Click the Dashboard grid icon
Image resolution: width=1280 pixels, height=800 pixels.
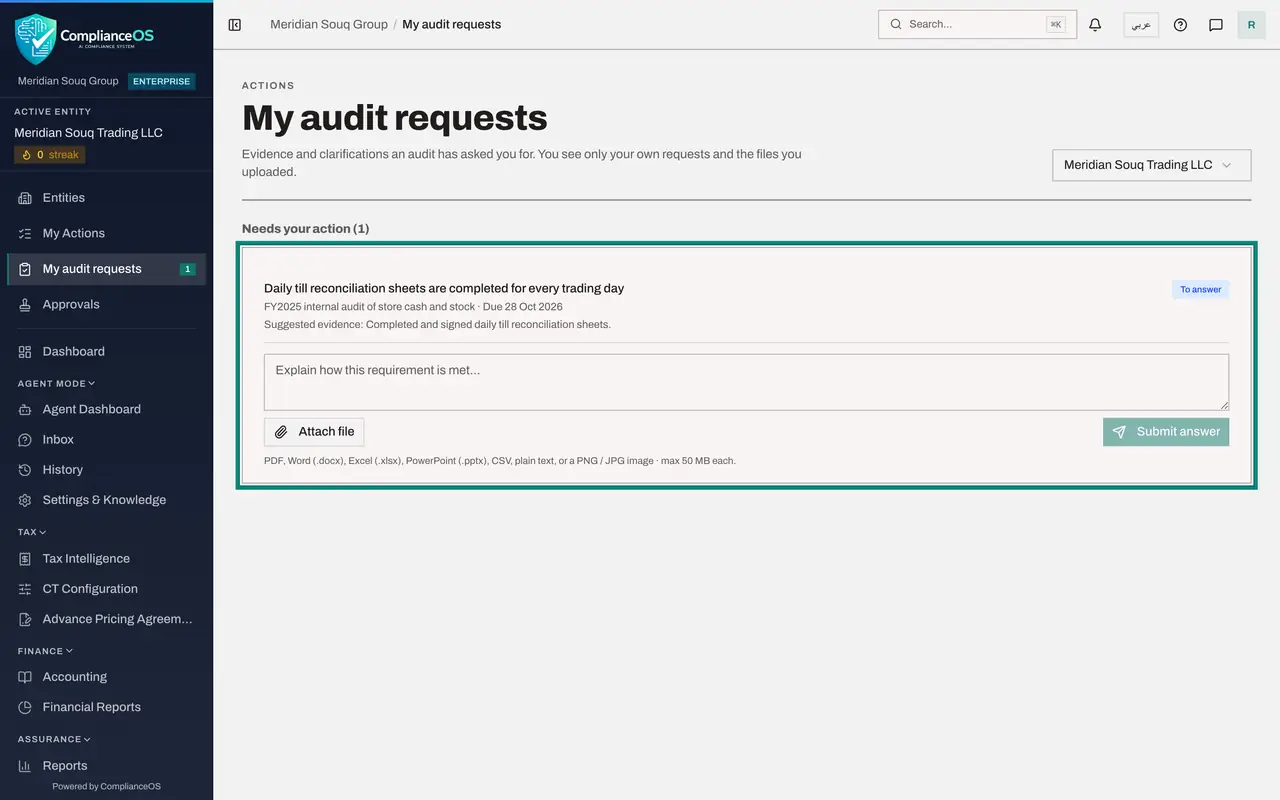coord(25,352)
